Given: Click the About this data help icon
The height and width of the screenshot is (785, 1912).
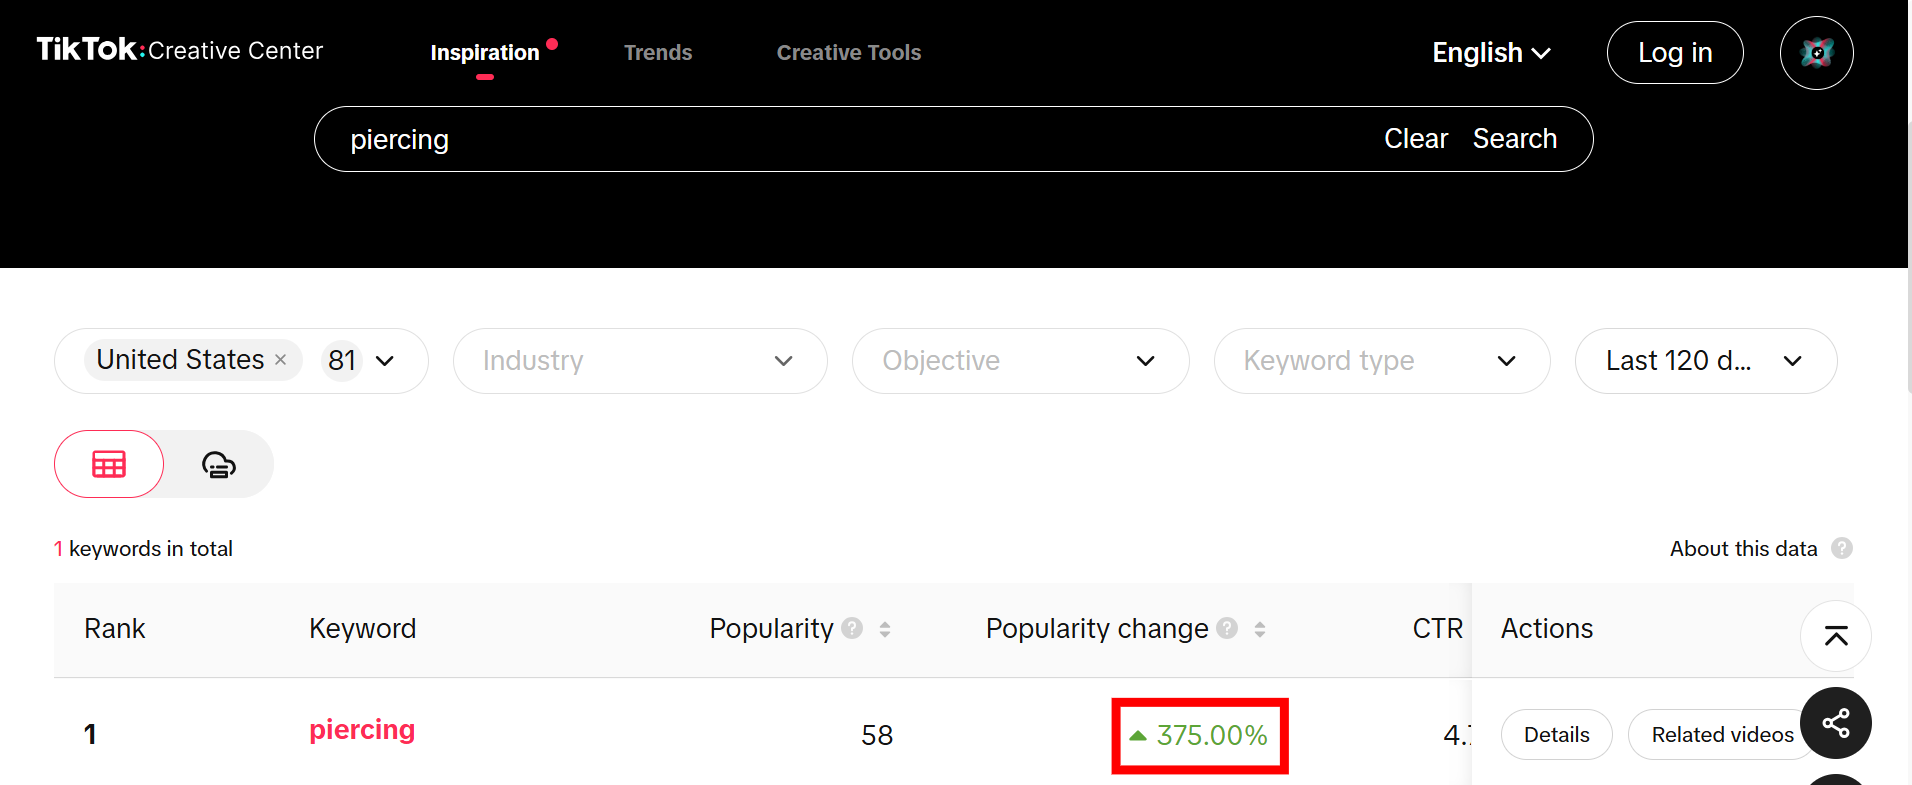Looking at the screenshot, I should click(x=1841, y=548).
